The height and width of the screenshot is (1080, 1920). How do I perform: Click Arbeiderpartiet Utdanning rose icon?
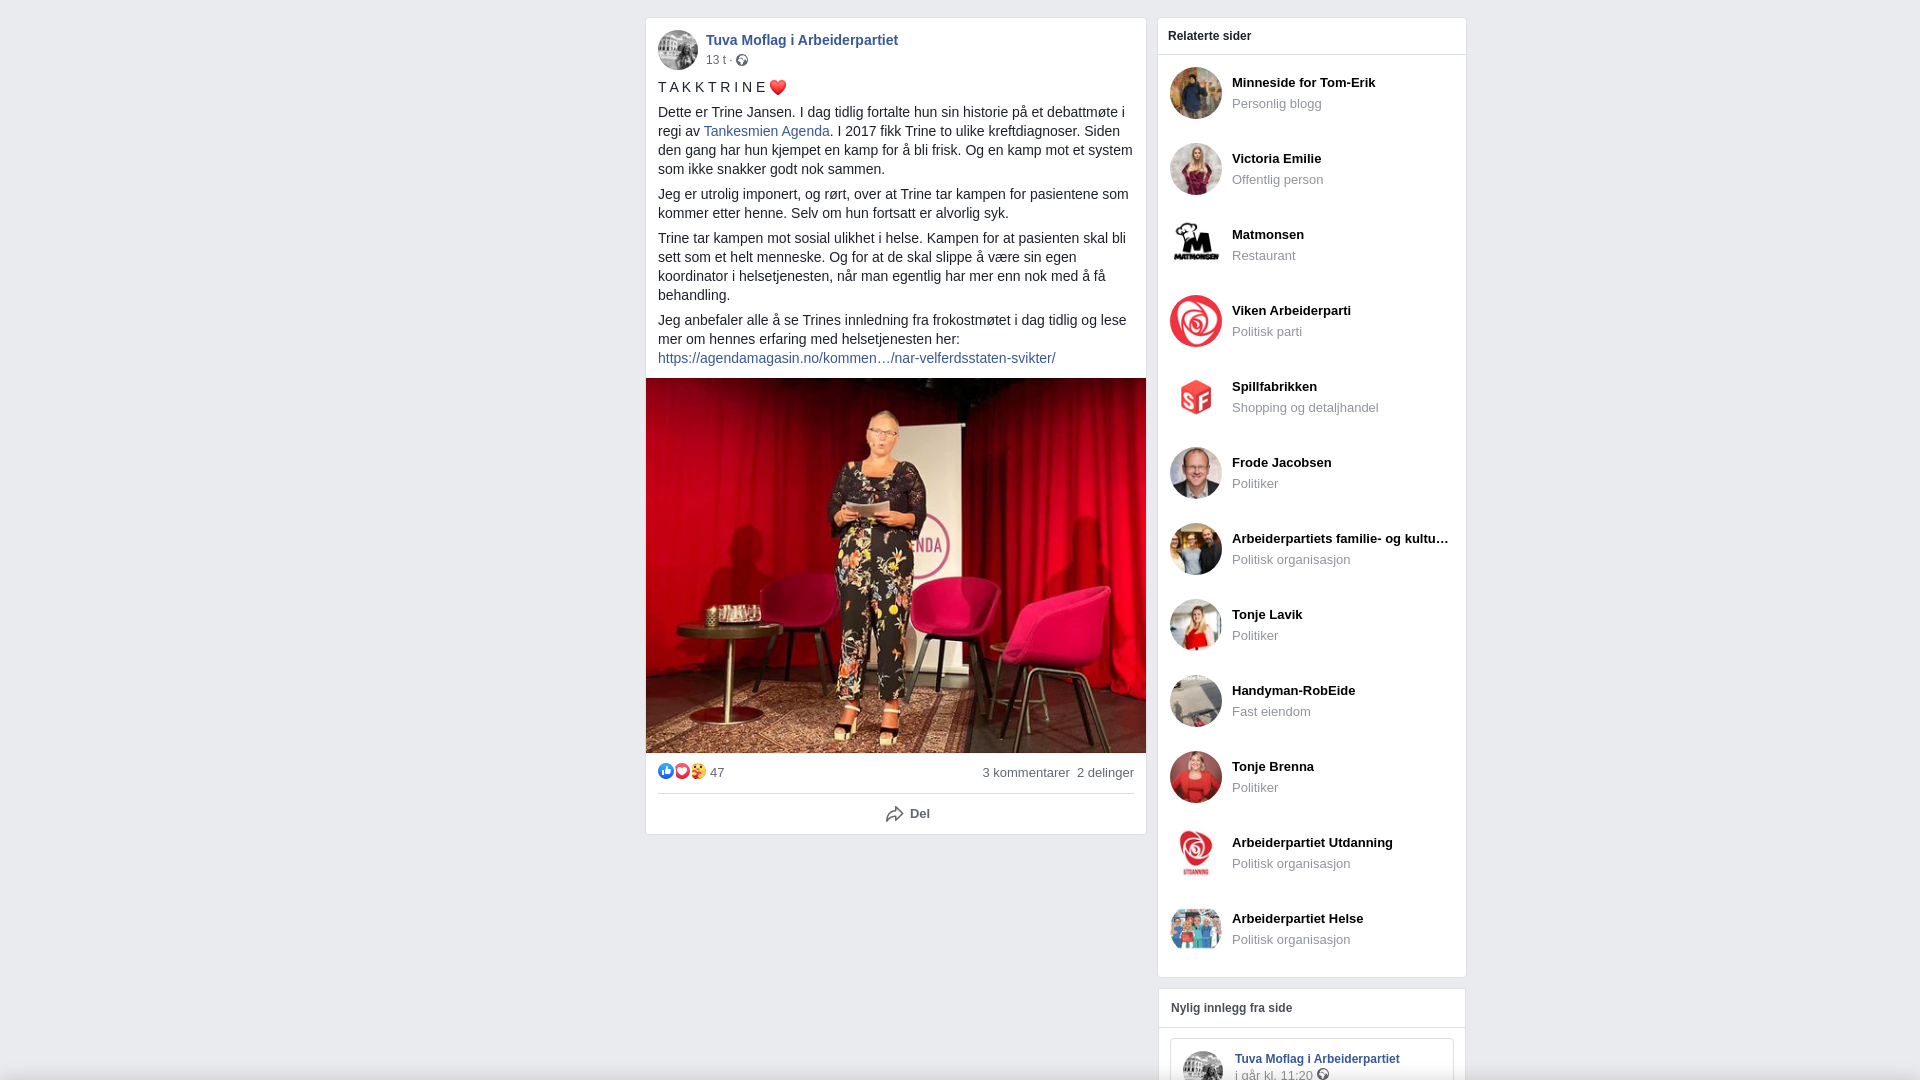[1196, 853]
